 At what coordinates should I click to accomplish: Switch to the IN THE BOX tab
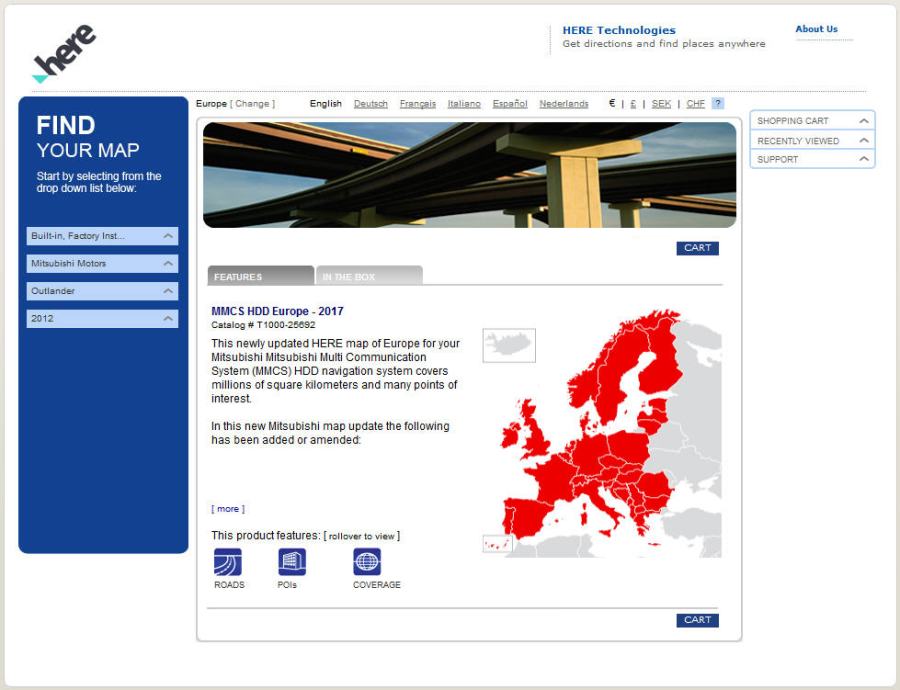tap(369, 276)
